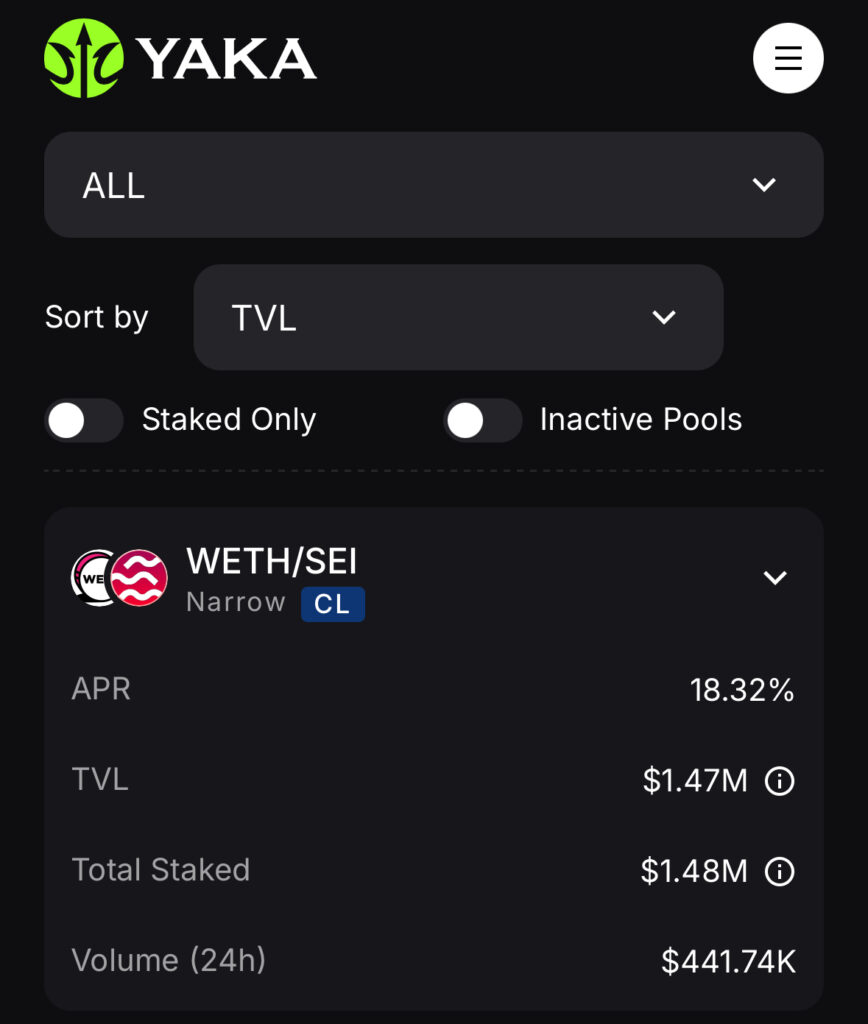Click the $441.74K Volume value

pos(729,961)
